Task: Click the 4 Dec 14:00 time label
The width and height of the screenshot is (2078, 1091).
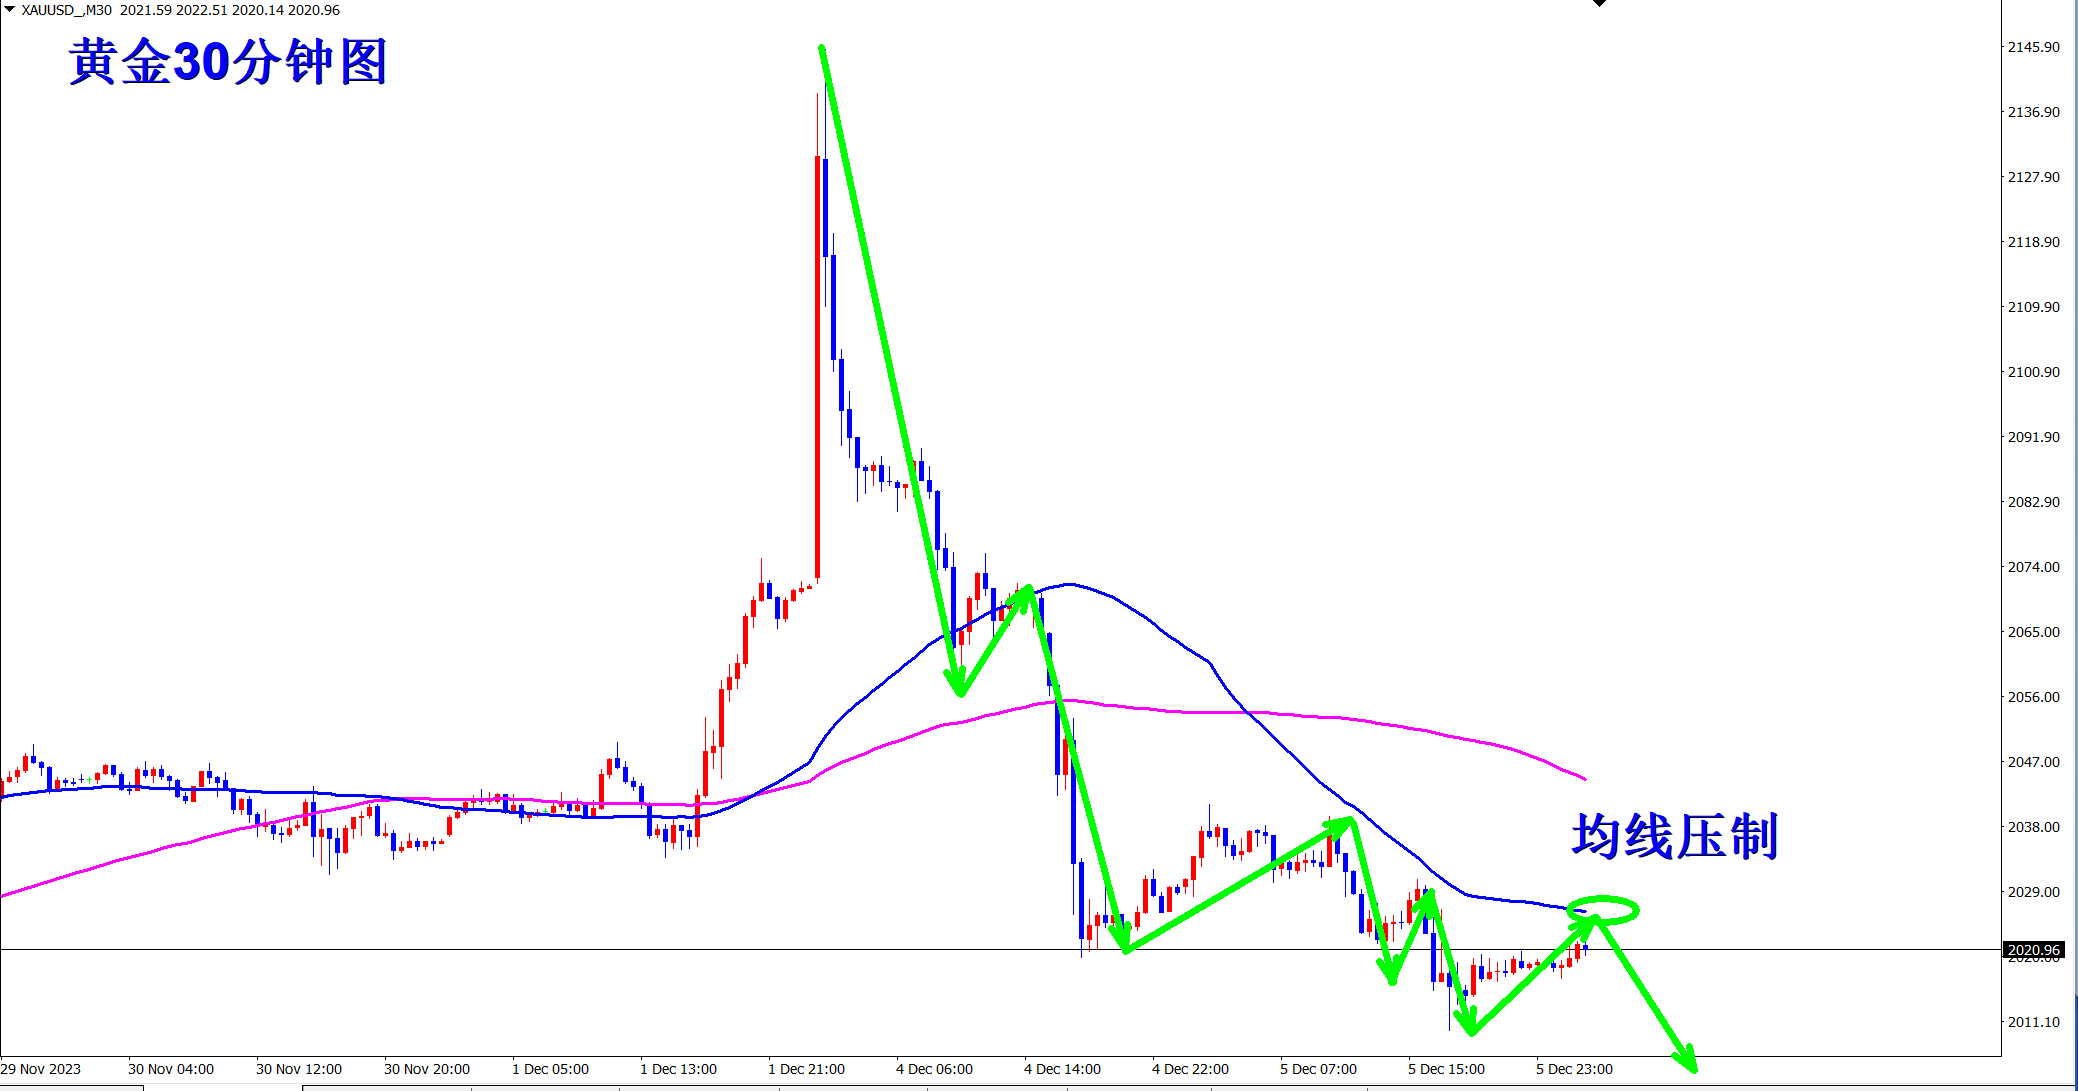Action: tap(1062, 1069)
